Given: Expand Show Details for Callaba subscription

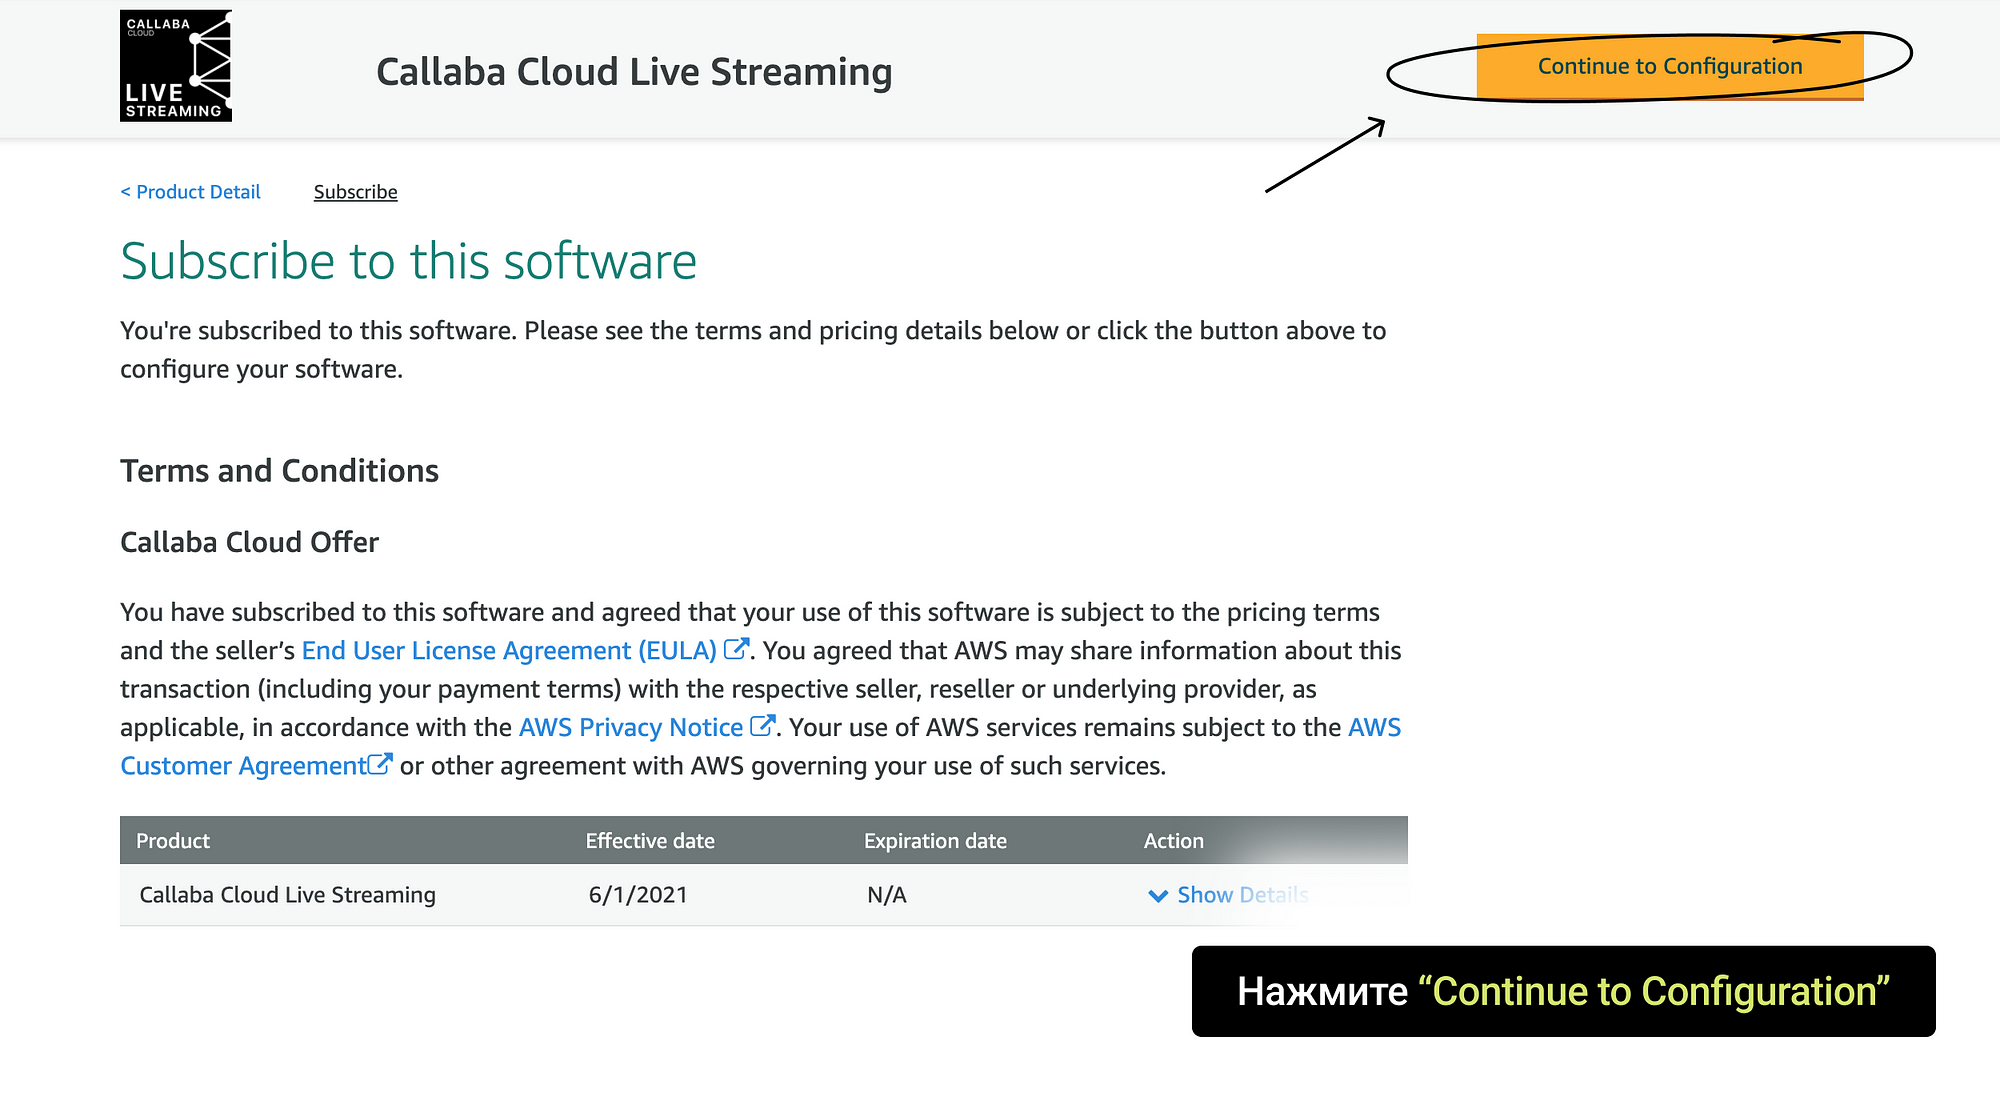Looking at the screenshot, I should (x=1229, y=895).
